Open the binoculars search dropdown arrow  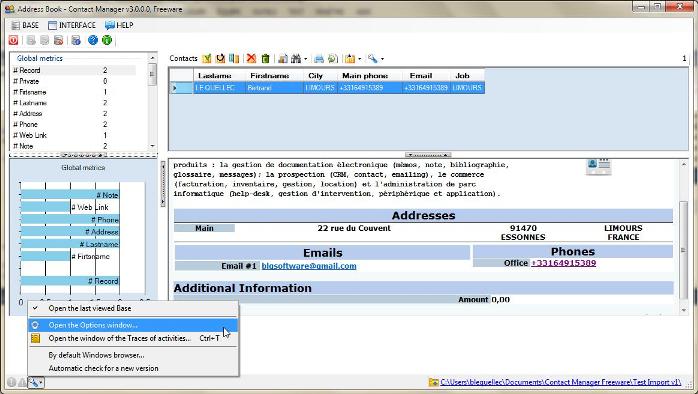(x=305, y=59)
